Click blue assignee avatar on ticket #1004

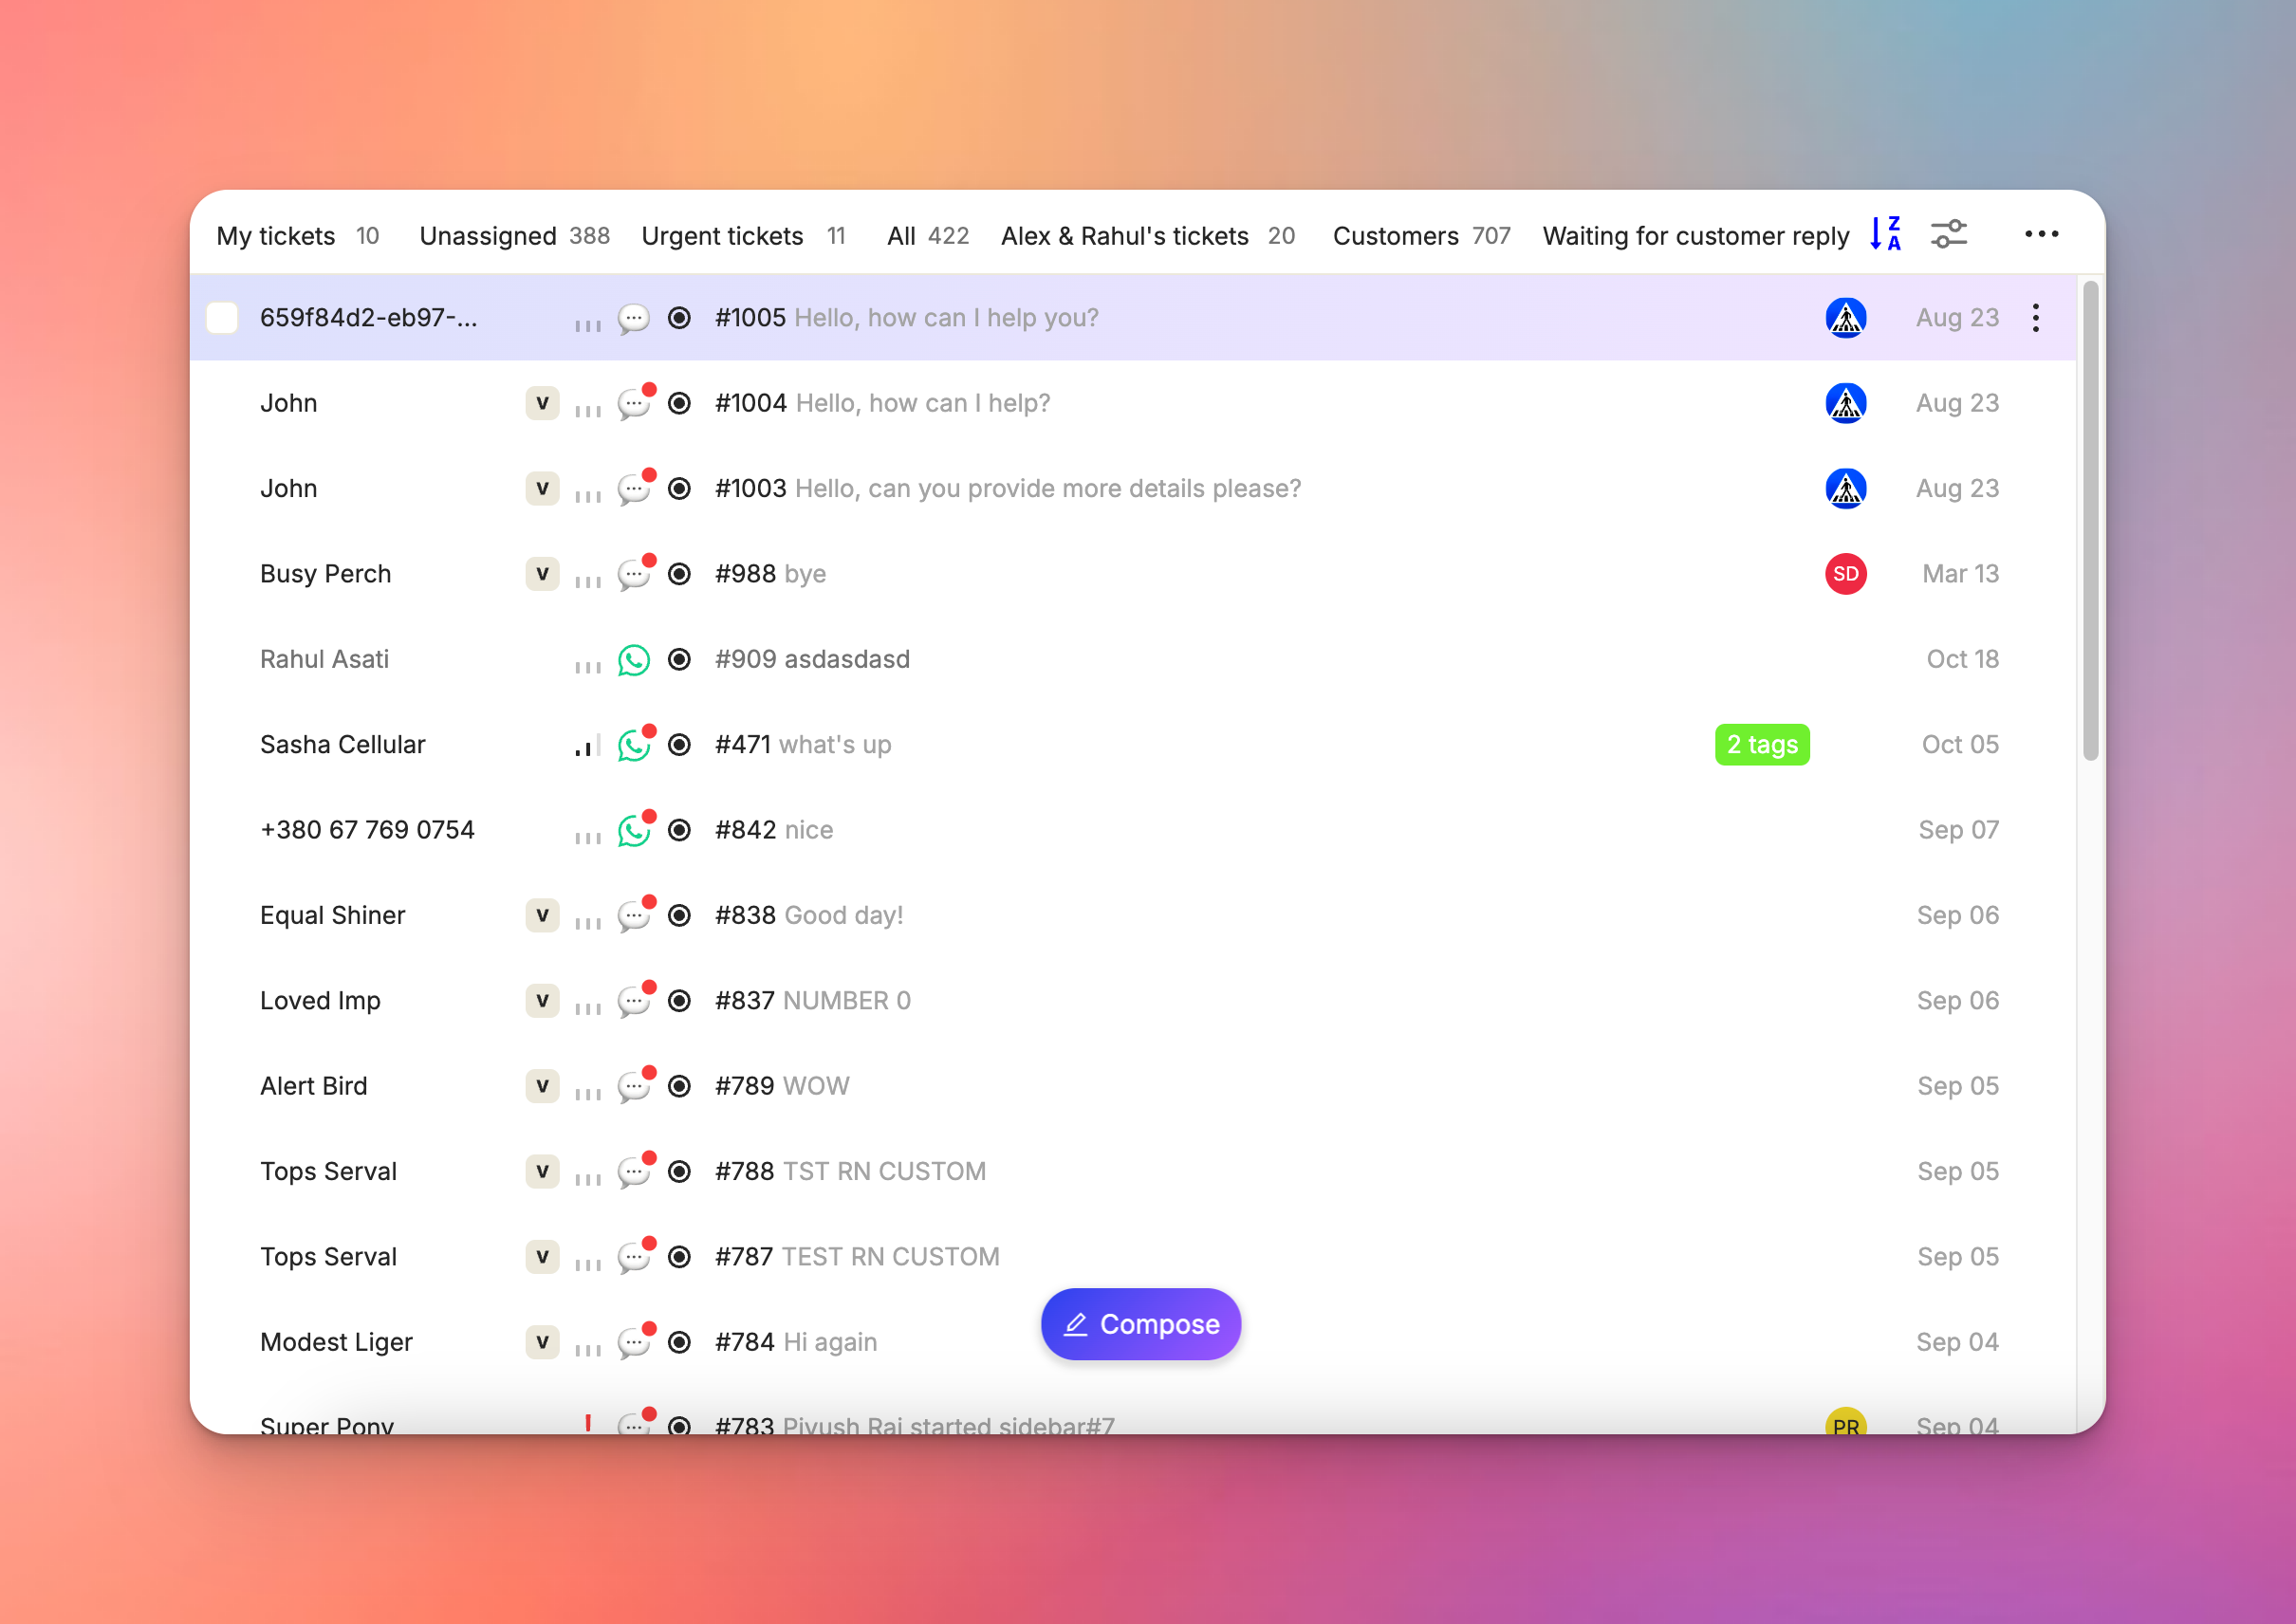(1845, 403)
